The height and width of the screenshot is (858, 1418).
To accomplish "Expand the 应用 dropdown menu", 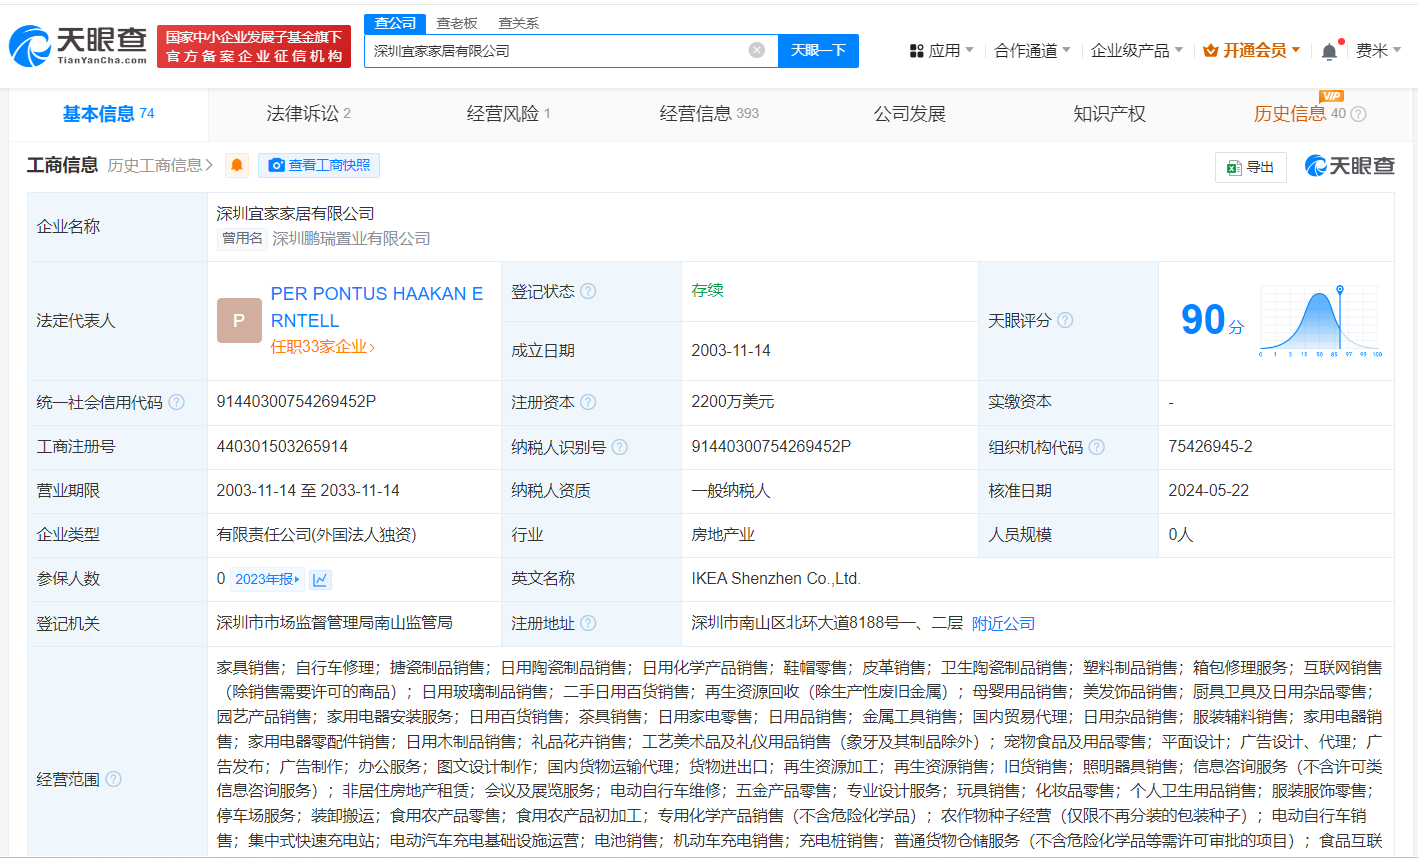I will click(941, 50).
